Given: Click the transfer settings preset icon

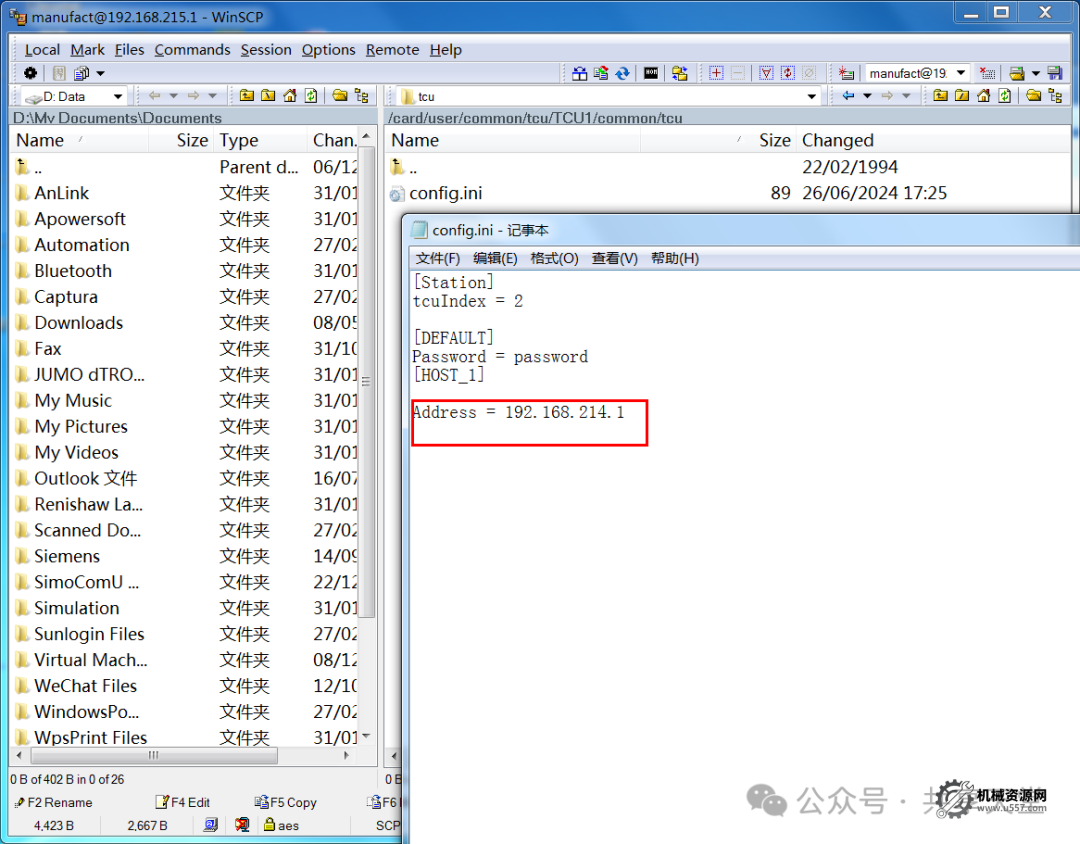Looking at the screenshot, I should [1017, 73].
